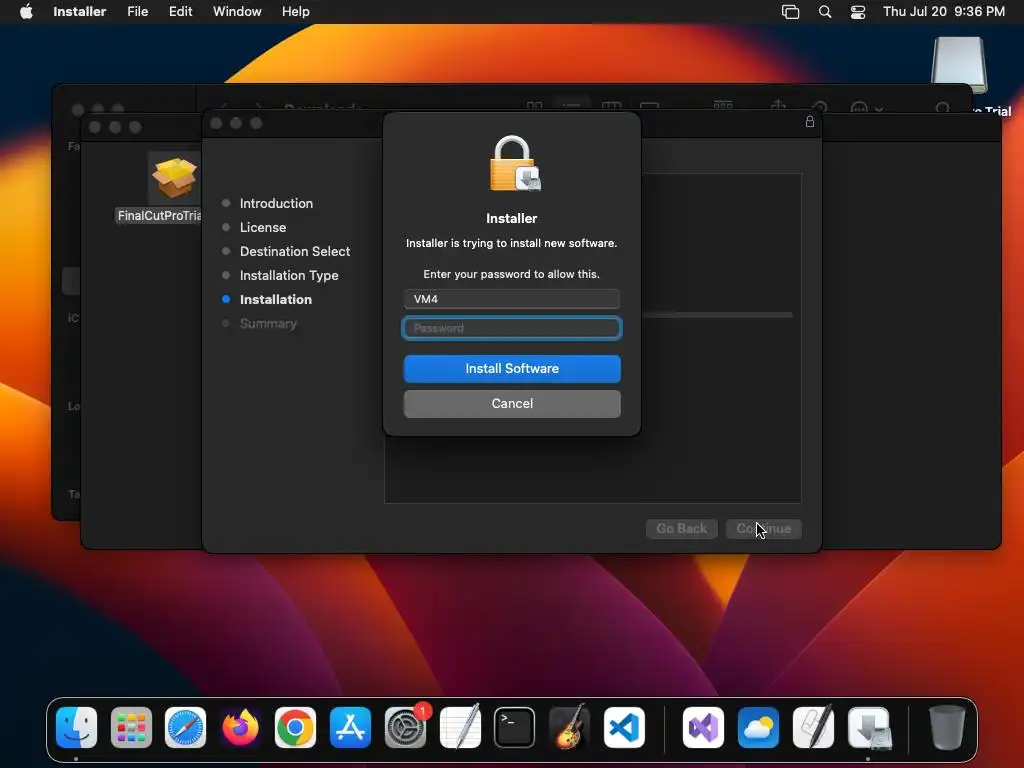Image resolution: width=1024 pixels, height=768 pixels.
Task: Select the Installation Type step
Action: click(x=289, y=276)
